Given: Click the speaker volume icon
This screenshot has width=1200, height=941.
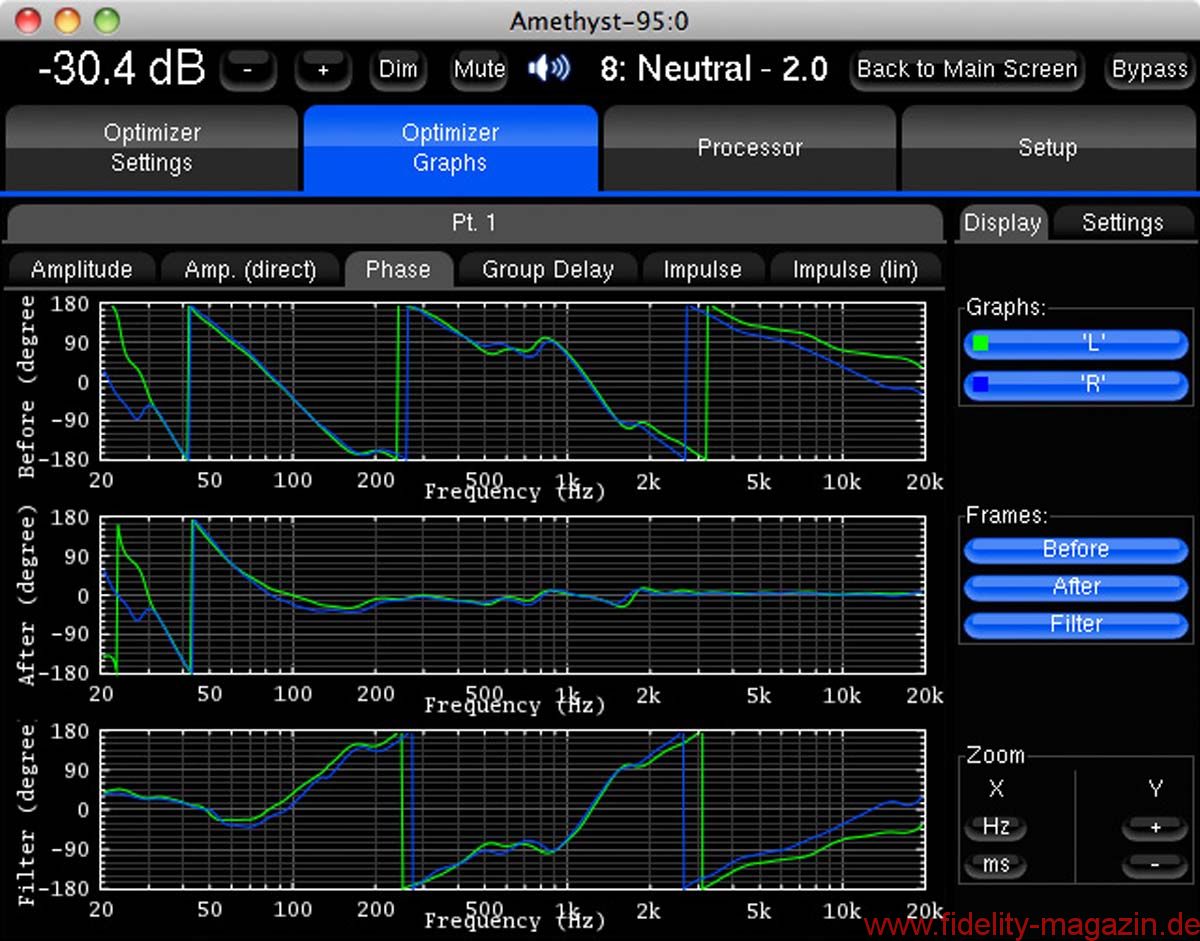Looking at the screenshot, I should point(549,69).
